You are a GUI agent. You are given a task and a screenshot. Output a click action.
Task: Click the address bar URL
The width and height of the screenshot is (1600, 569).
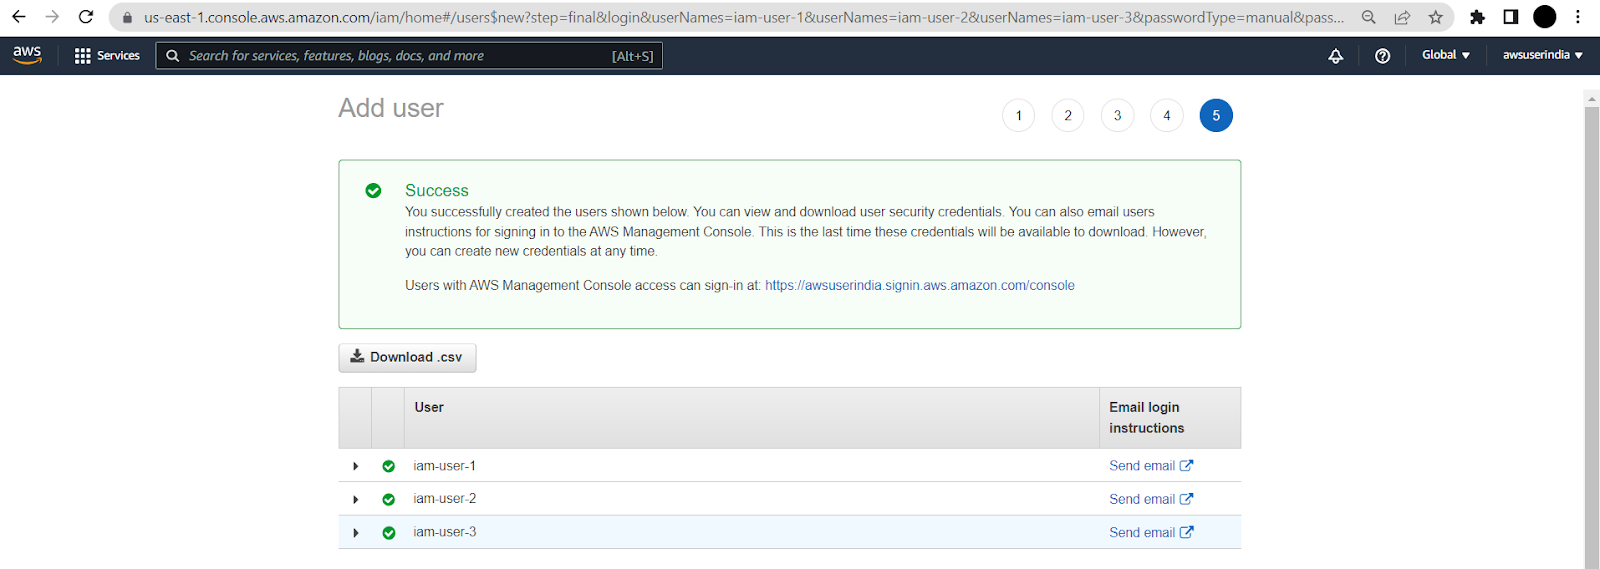743,17
